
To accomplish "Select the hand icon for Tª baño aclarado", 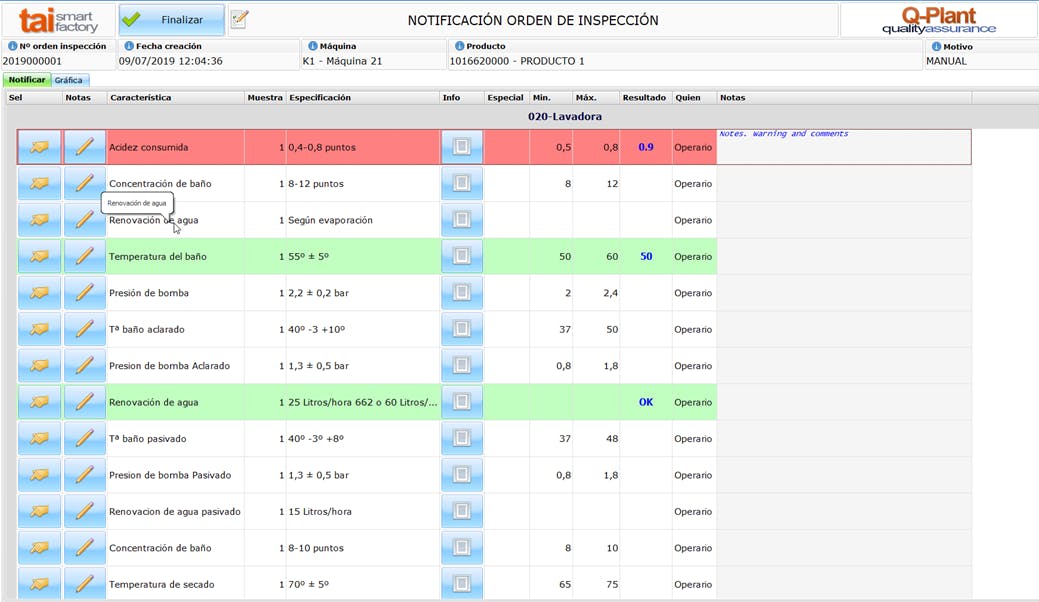I will pos(39,329).
